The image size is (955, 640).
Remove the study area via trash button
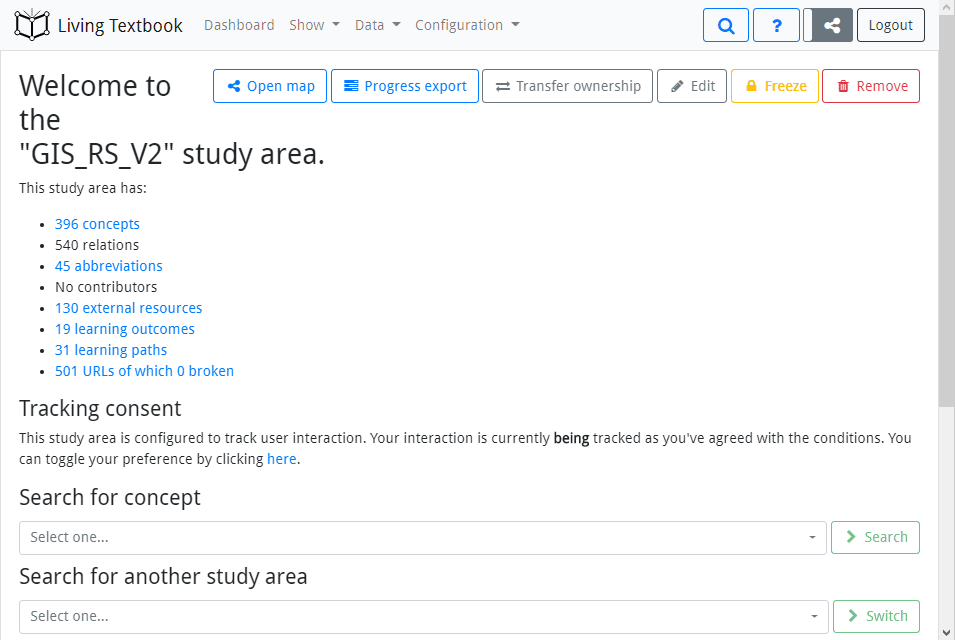871,86
